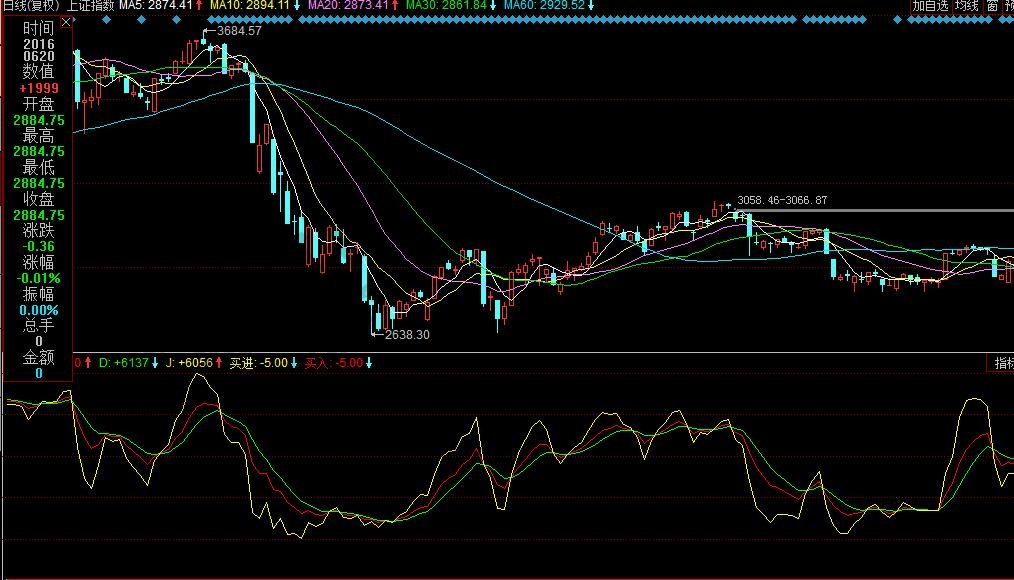Click the 窗 window button

[991, 6]
